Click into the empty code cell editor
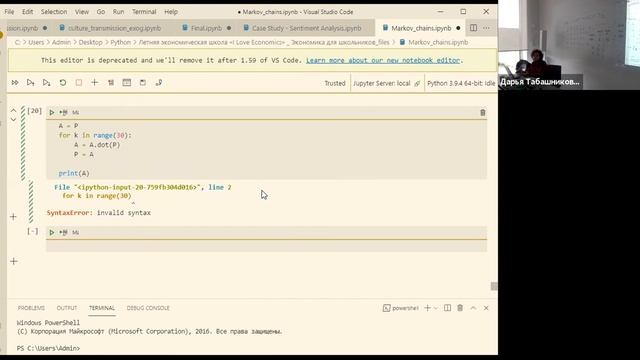640x360 pixels. click(267, 246)
